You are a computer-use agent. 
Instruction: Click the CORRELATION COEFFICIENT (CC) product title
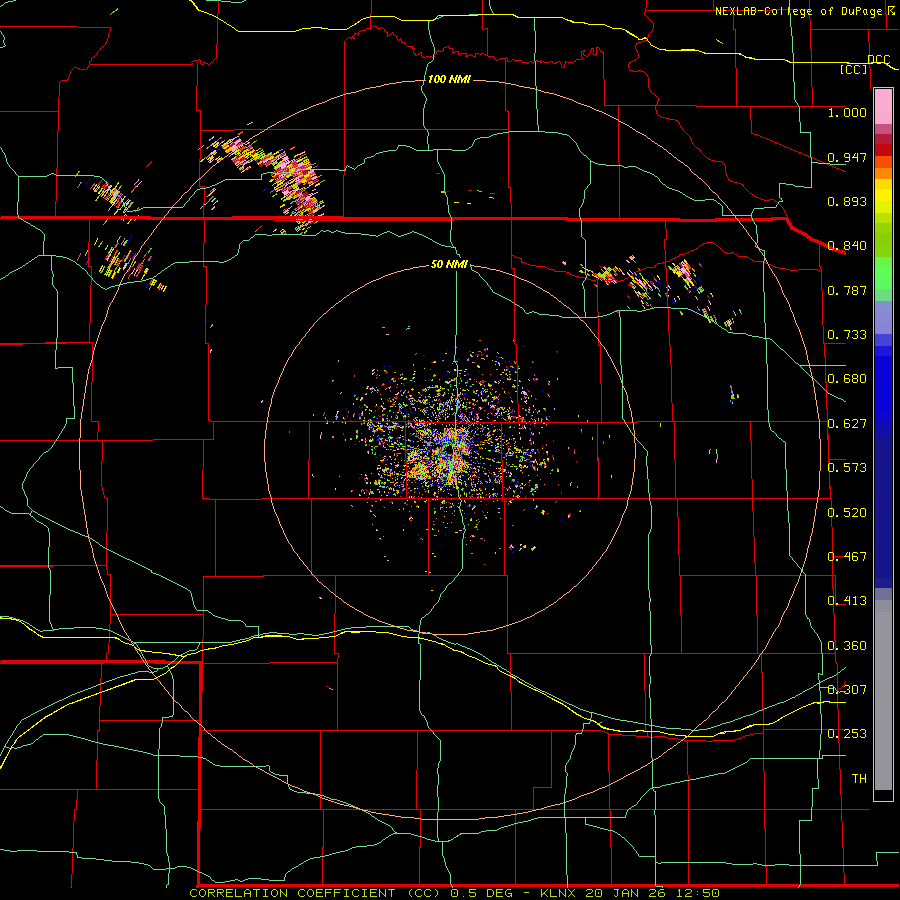click(315, 893)
